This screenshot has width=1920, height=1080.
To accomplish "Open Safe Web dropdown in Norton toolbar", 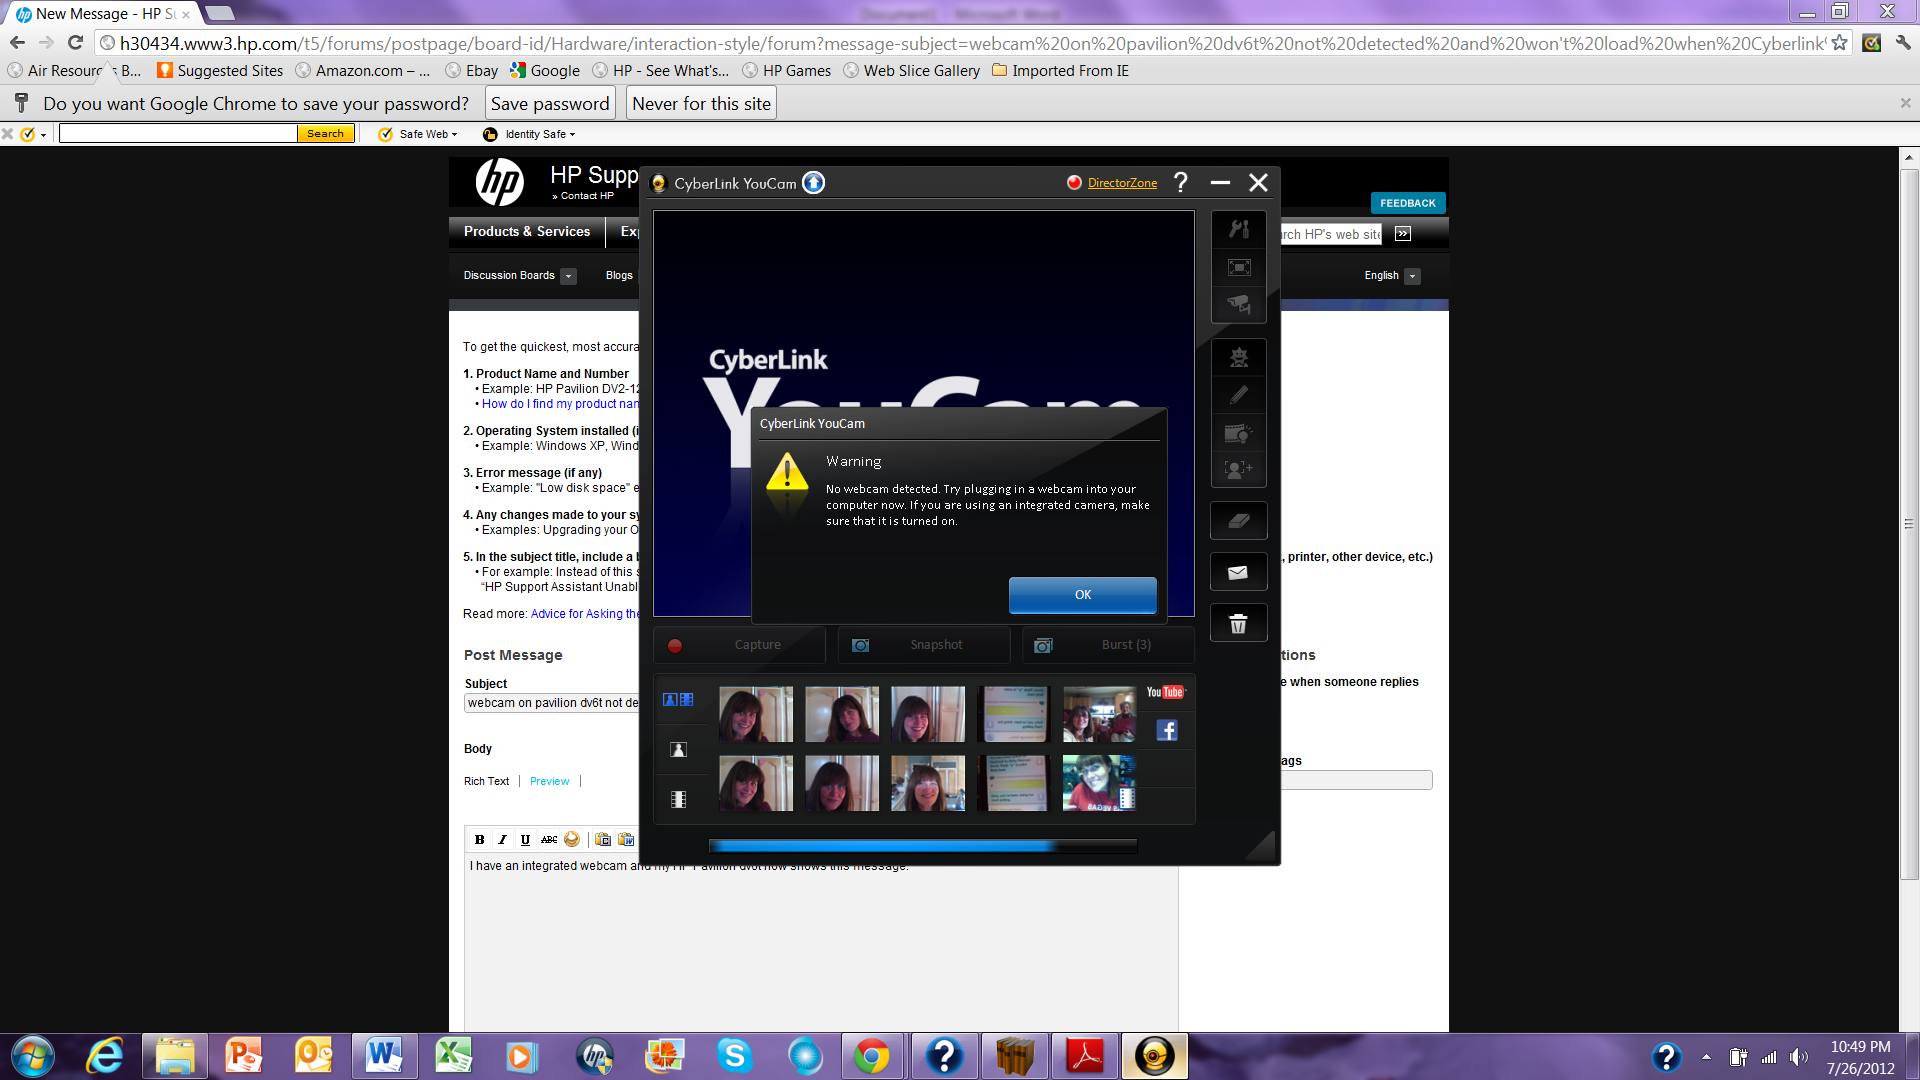I will [427, 134].
